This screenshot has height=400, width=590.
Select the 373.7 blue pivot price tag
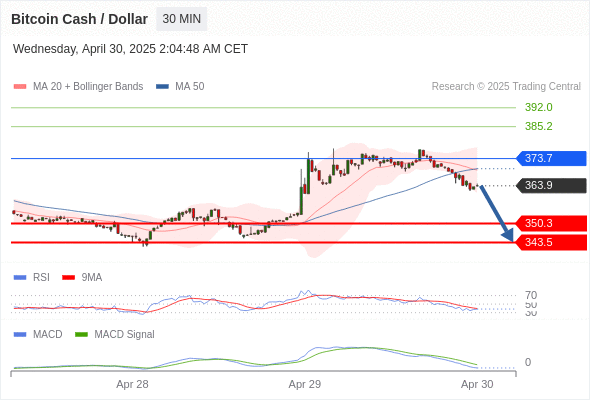click(551, 158)
